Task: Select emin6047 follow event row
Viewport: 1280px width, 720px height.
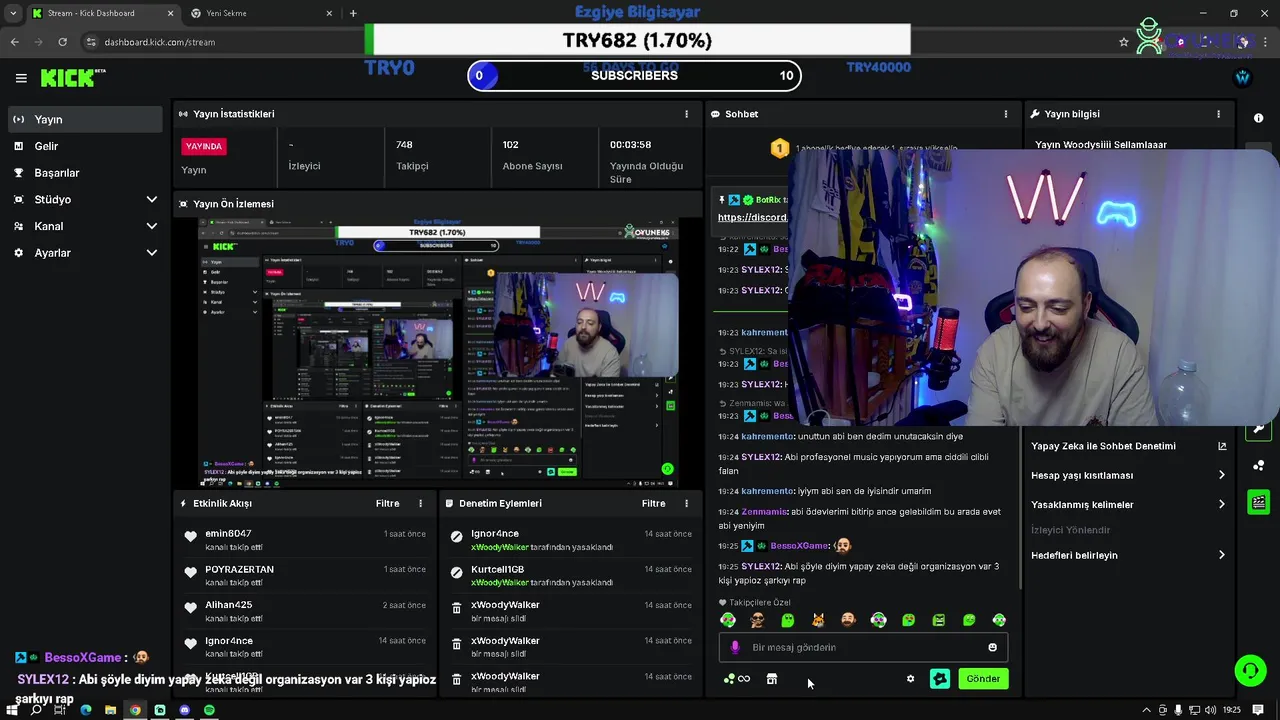Action: 304,540
